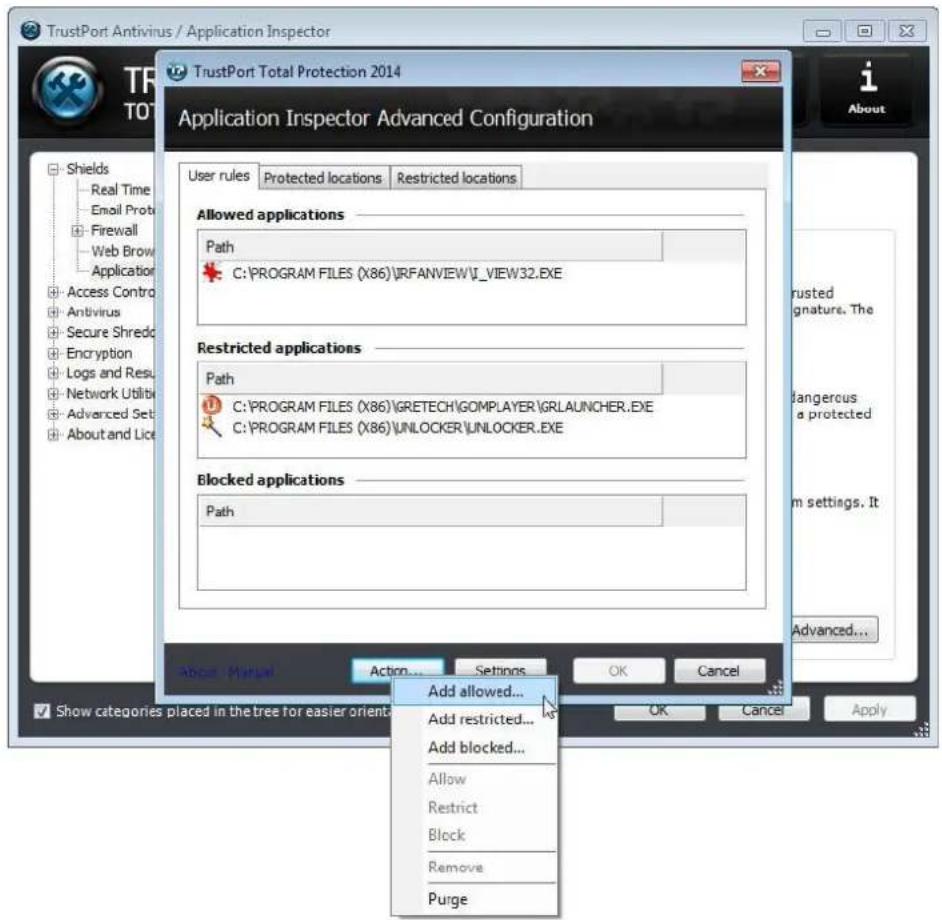
Task: Click the Unlocker wand icon in Restricted list
Action: pyautogui.click(x=211, y=427)
